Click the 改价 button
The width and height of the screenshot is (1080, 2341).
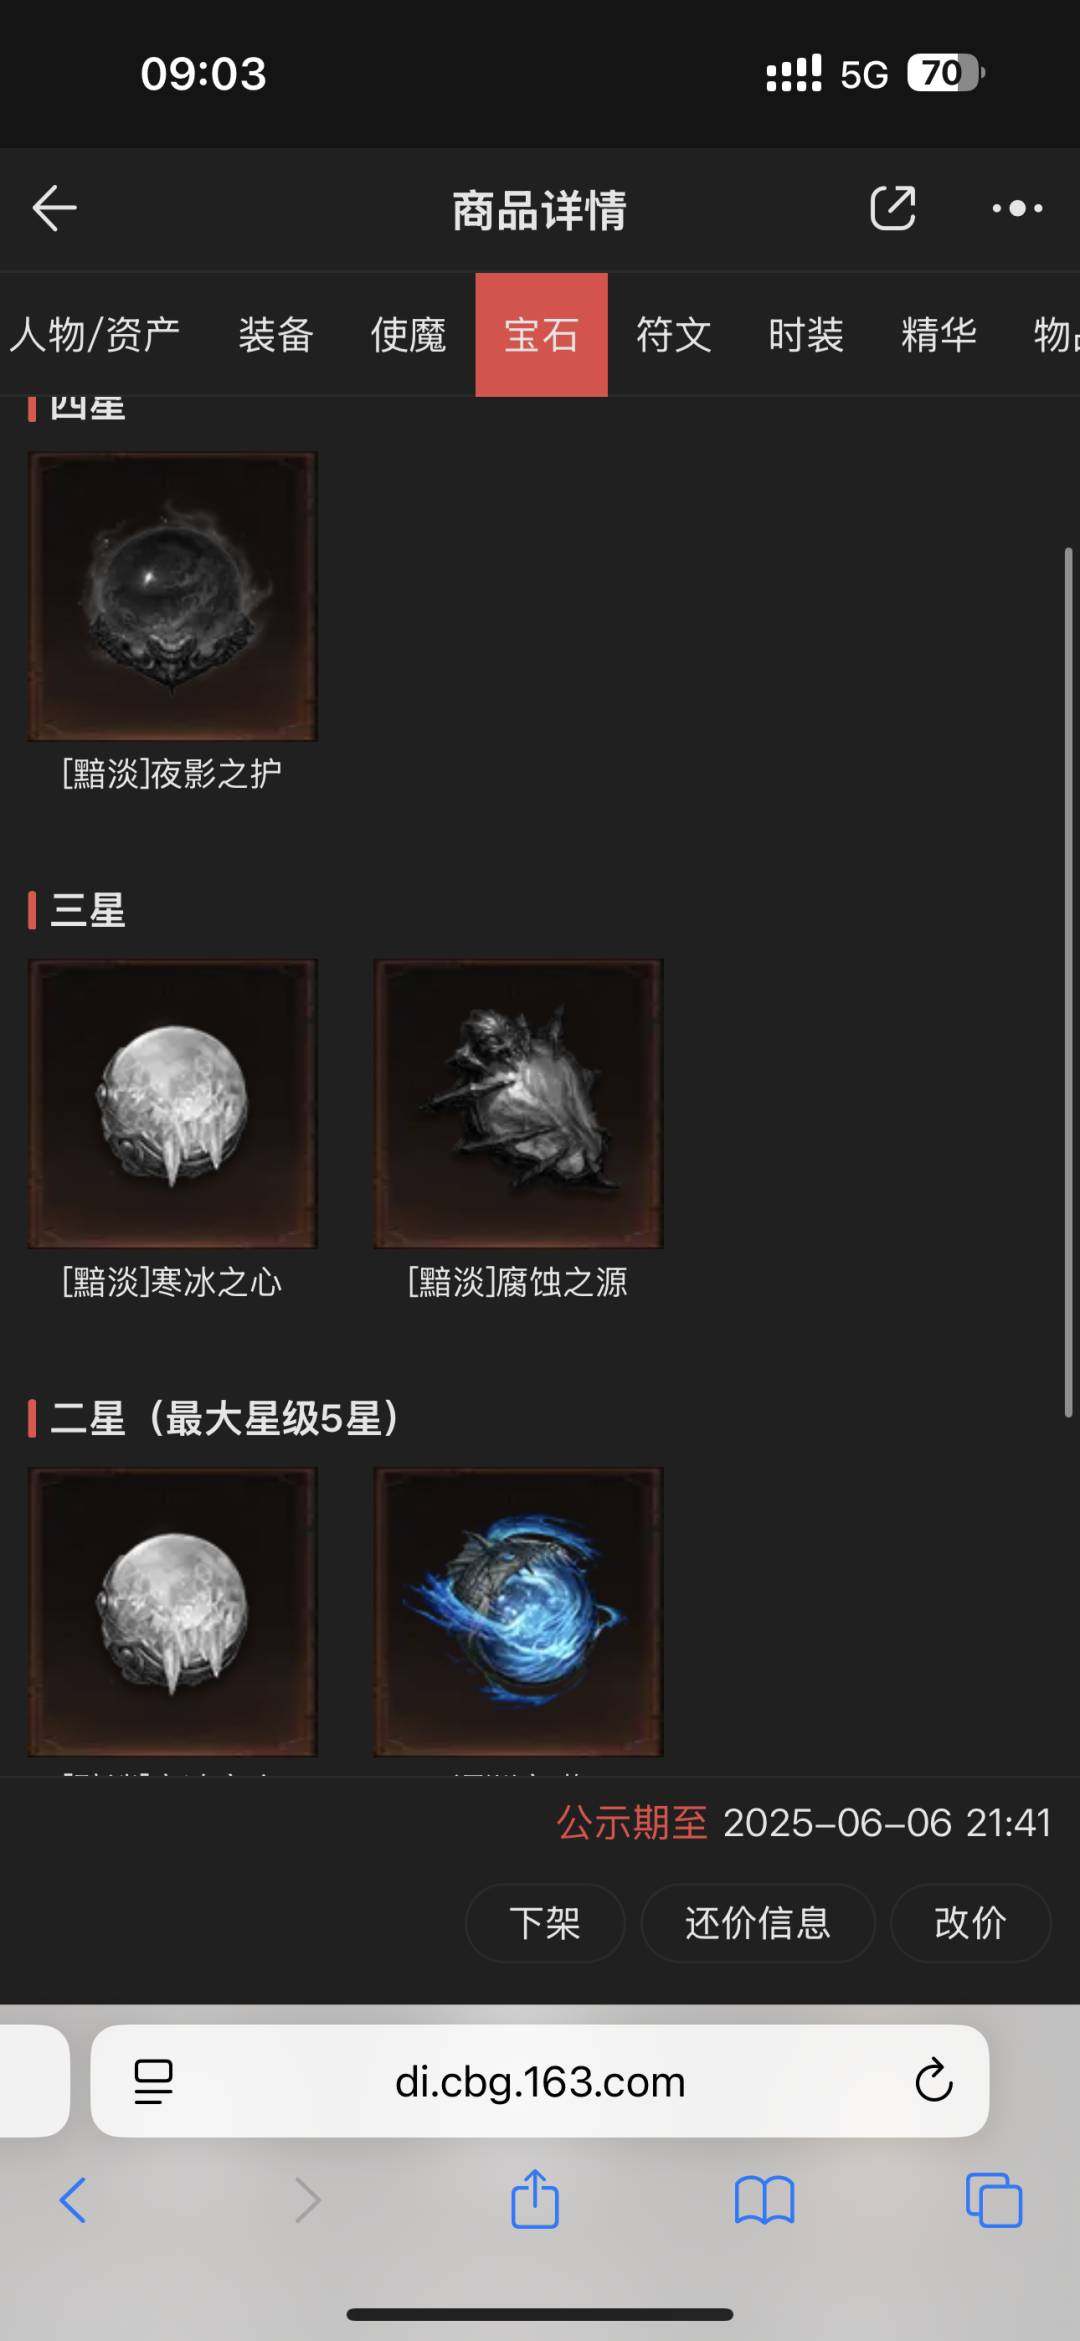tap(970, 1922)
